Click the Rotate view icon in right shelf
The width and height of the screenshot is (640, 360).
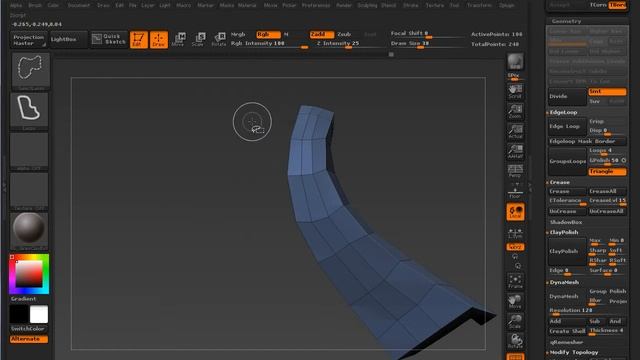click(515, 341)
